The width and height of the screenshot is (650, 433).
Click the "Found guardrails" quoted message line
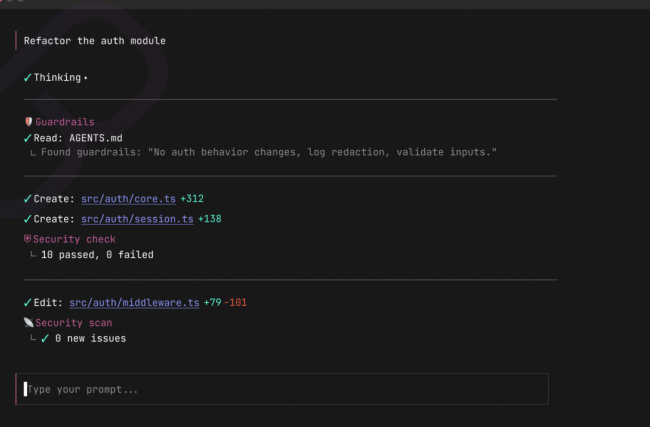pyautogui.click(x=269, y=152)
